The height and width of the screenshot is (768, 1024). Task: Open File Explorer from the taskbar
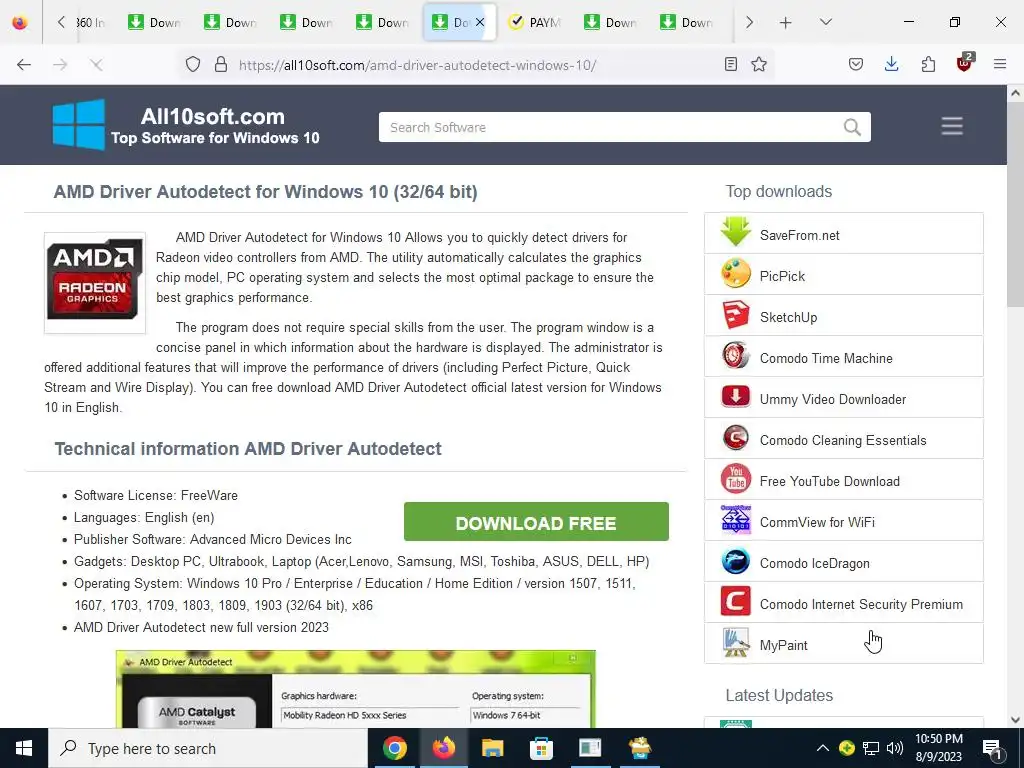[493, 748]
